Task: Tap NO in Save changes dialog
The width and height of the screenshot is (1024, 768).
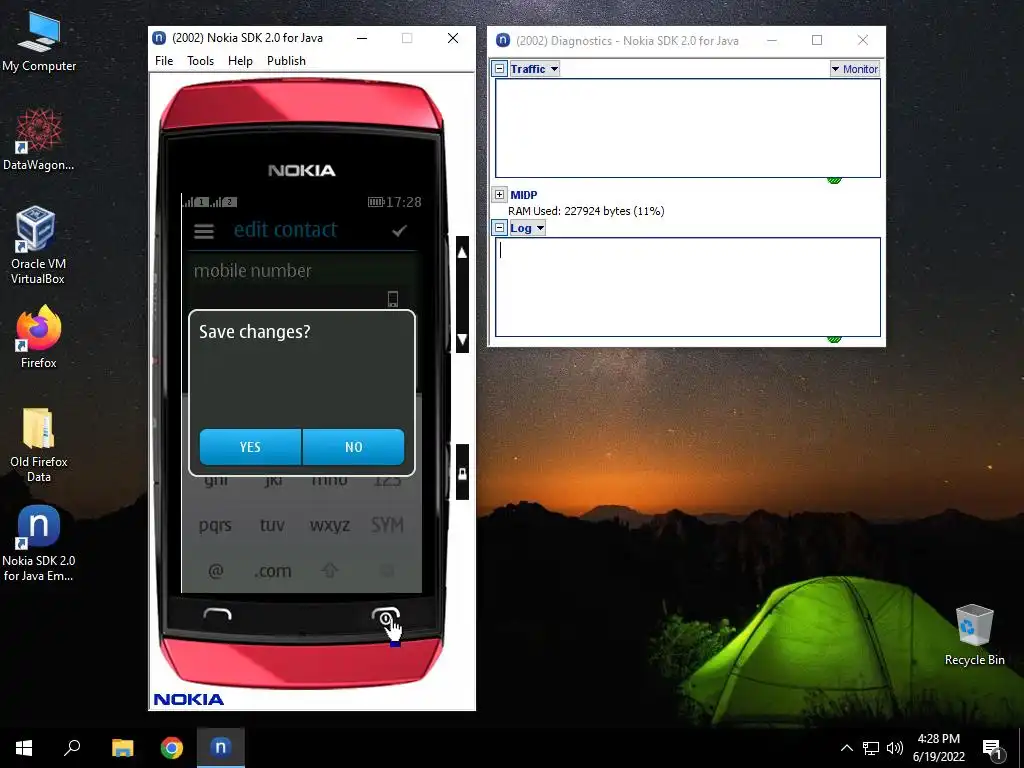Action: tap(353, 447)
